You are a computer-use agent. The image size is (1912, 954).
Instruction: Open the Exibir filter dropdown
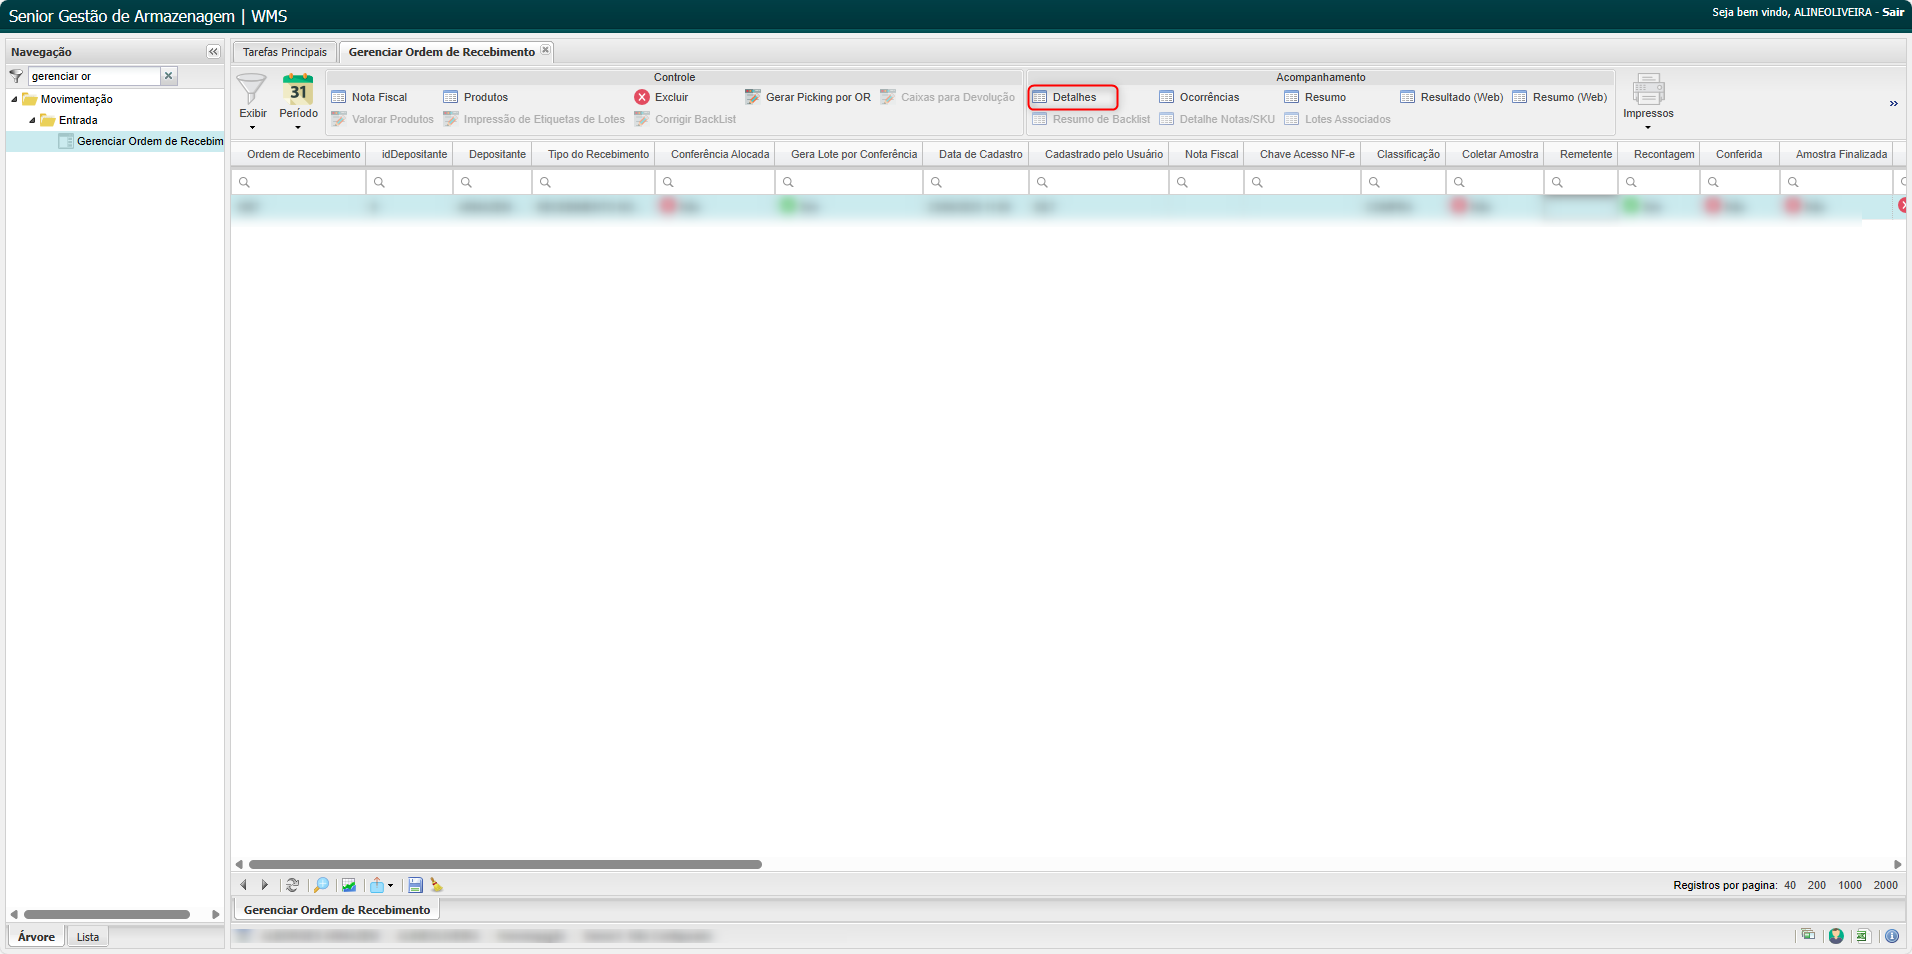pos(252,102)
